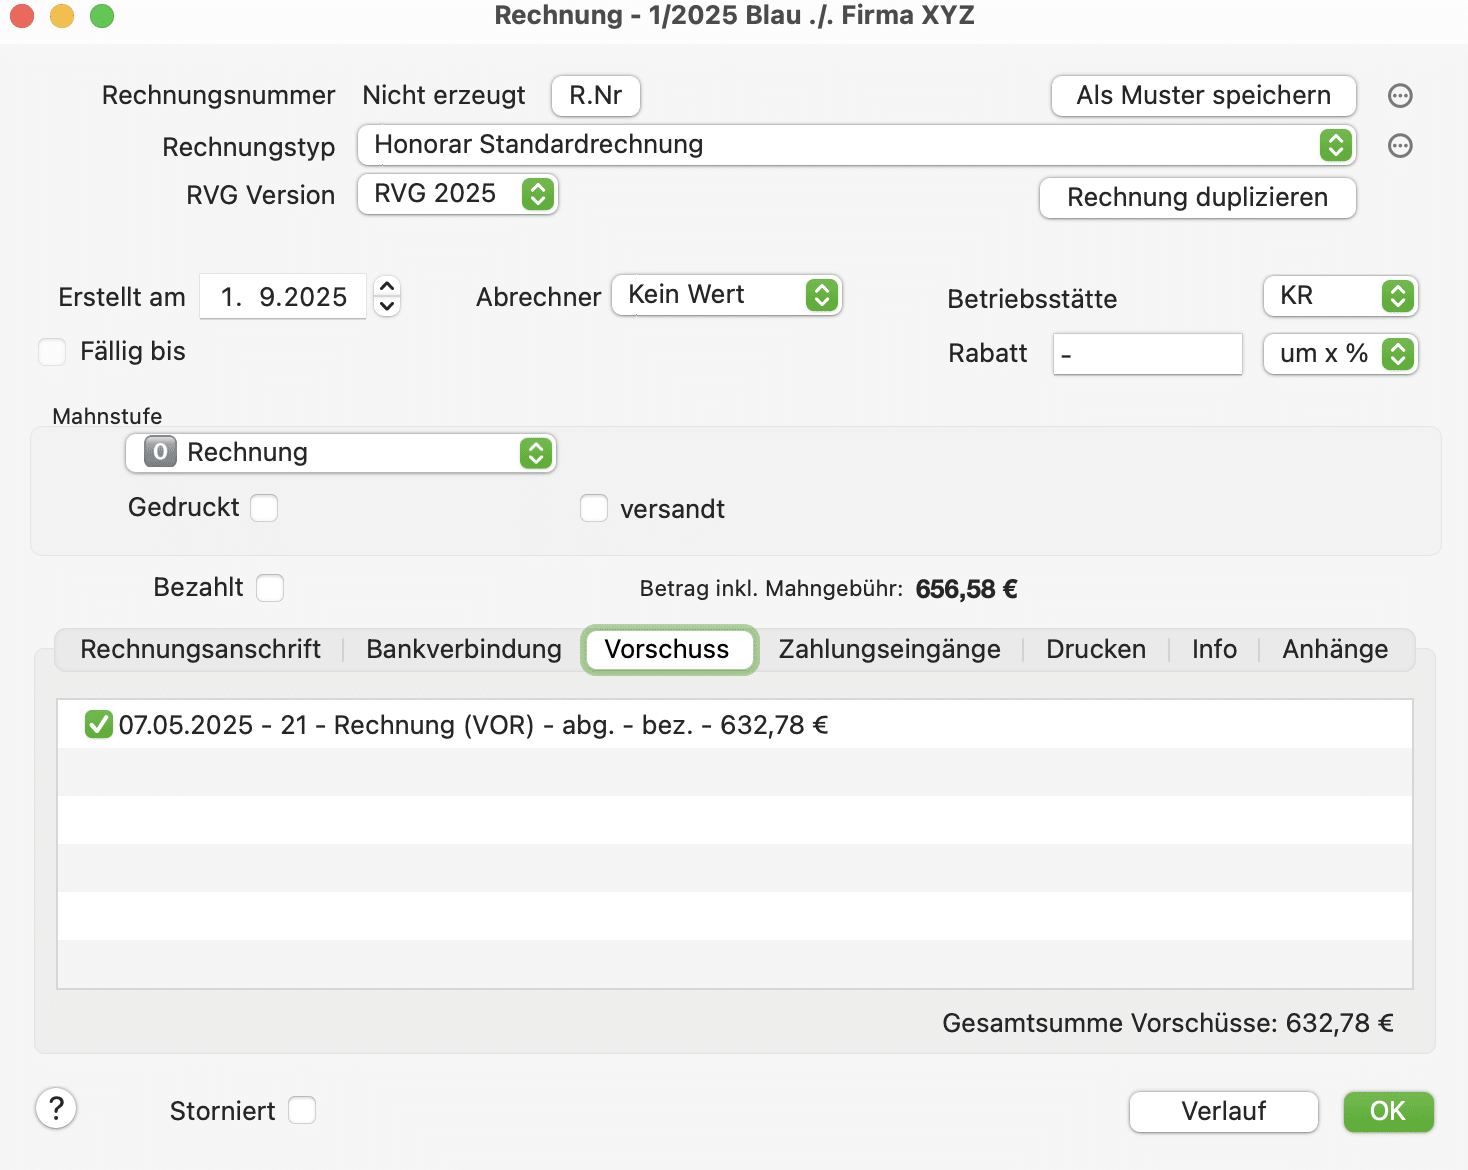Open the help question mark button

pos(57,1108)
